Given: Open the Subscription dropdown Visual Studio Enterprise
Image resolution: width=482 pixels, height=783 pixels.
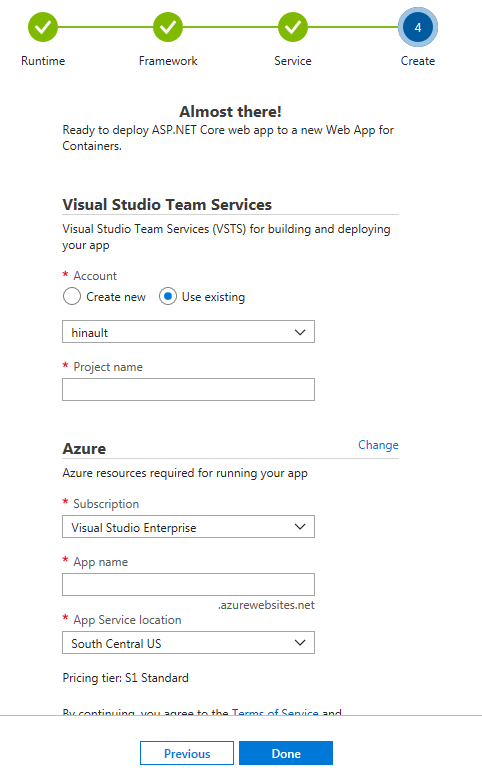Looking at the screenshot, I should click(x=188, y=527).
